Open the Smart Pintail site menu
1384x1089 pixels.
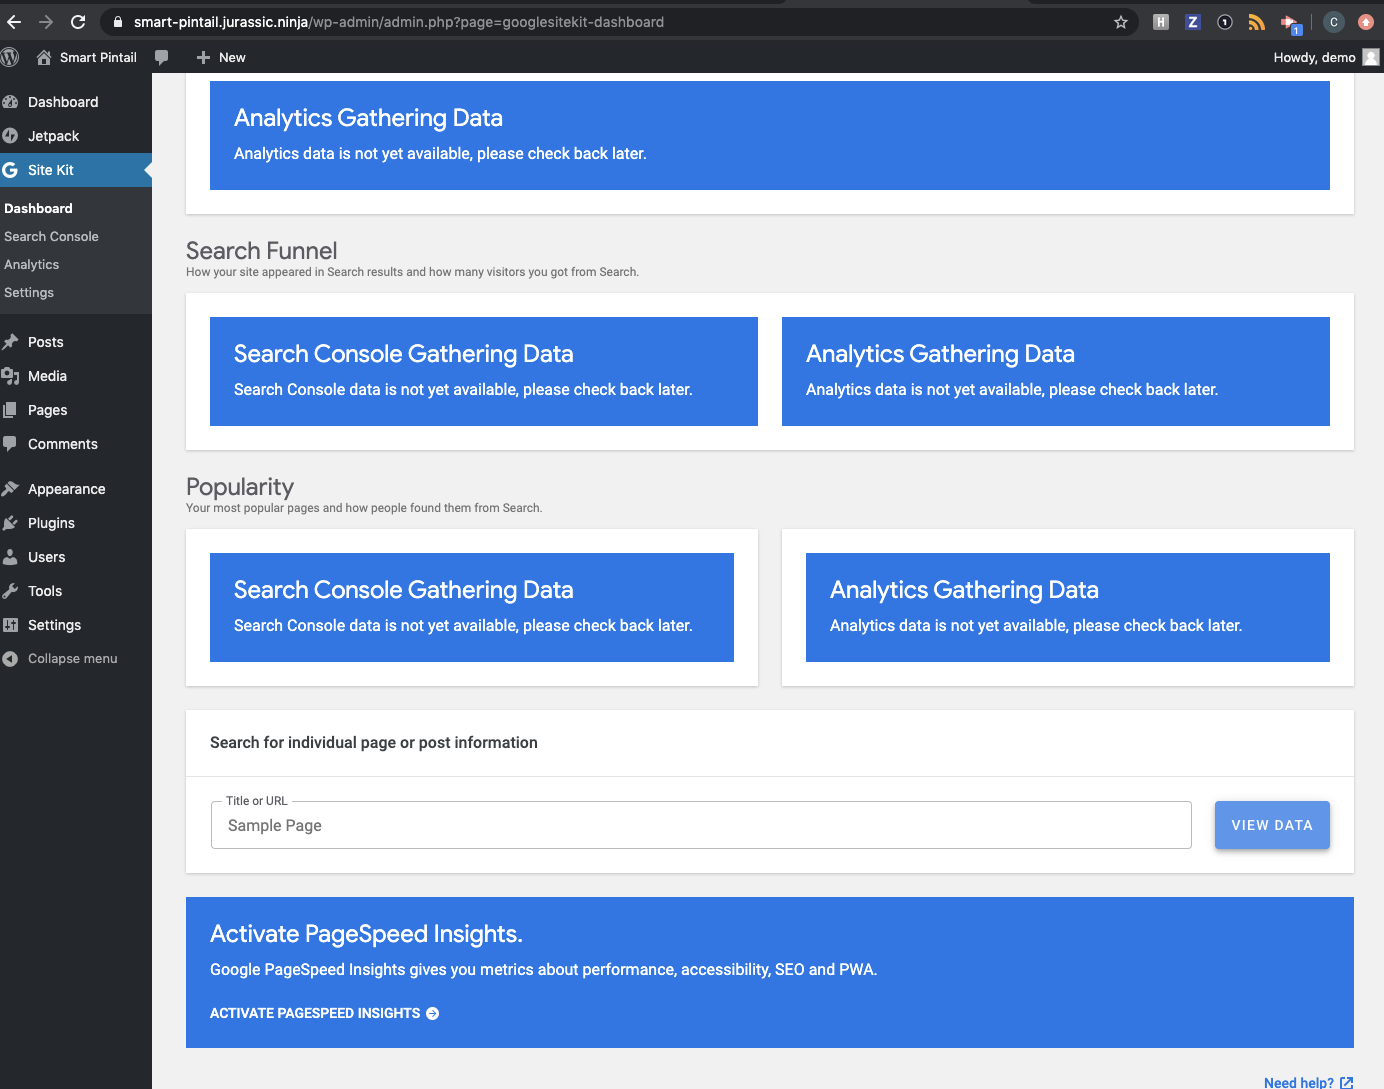tap(87, 57)
